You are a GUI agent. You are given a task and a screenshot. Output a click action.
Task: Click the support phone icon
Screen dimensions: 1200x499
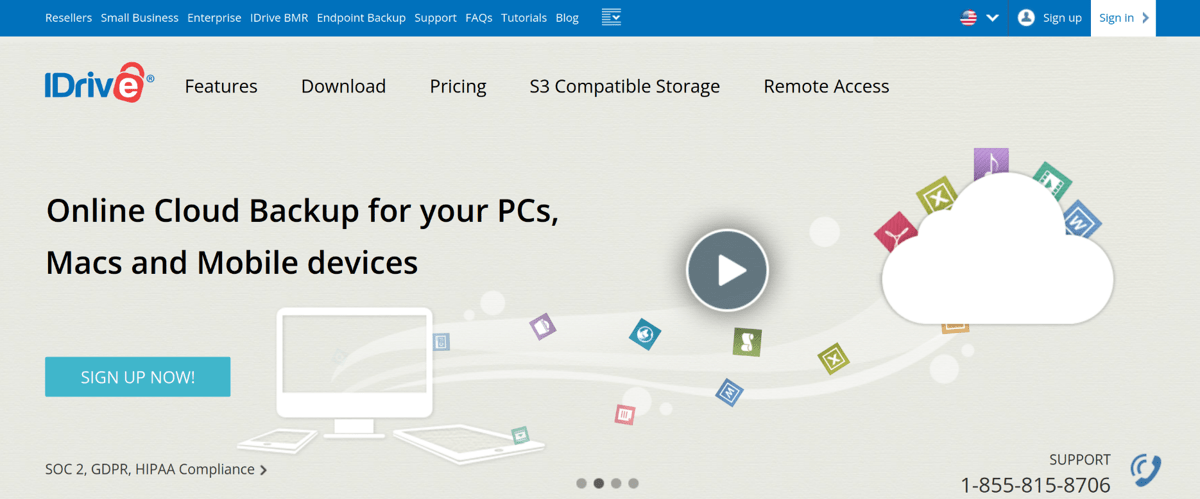click(1146, 469)
